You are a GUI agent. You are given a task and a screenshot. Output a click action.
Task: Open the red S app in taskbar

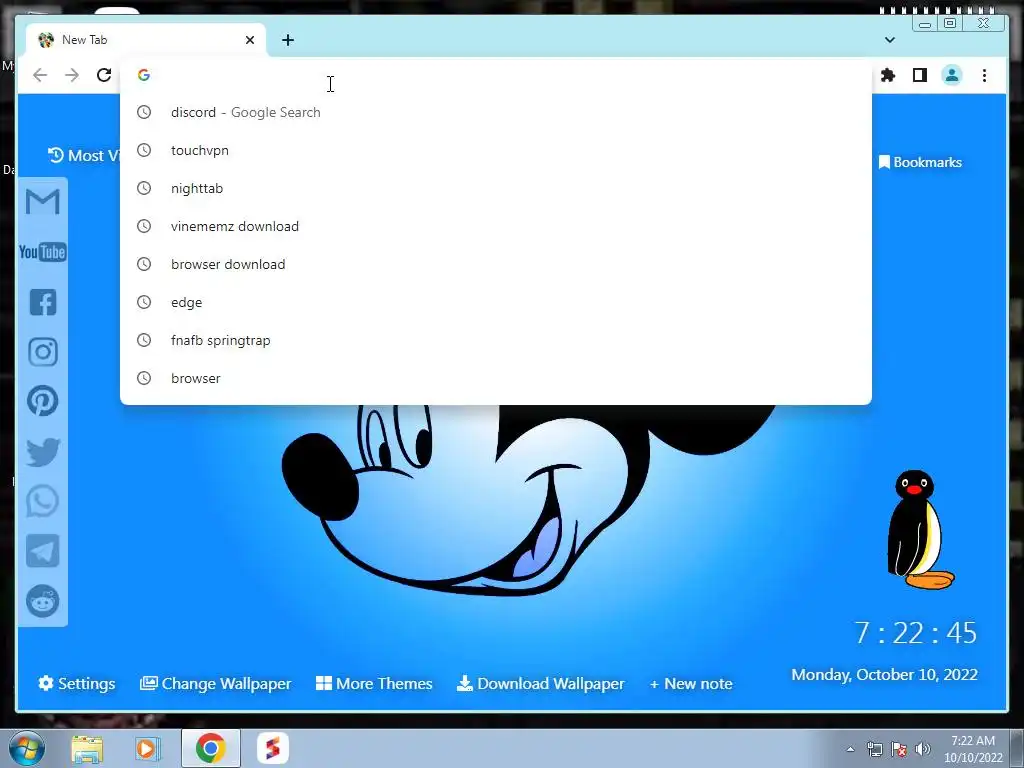[272, 748]
